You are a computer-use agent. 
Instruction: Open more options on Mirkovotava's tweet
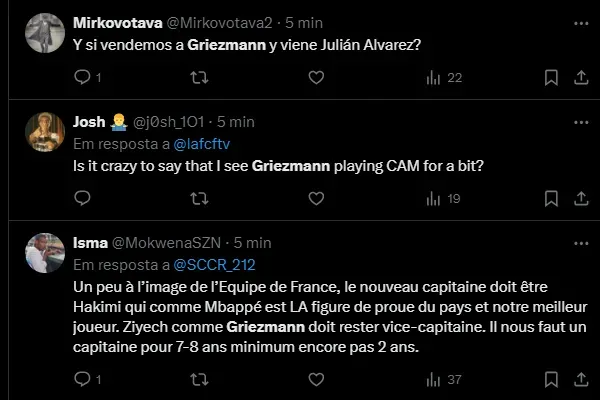coord(580,22)
